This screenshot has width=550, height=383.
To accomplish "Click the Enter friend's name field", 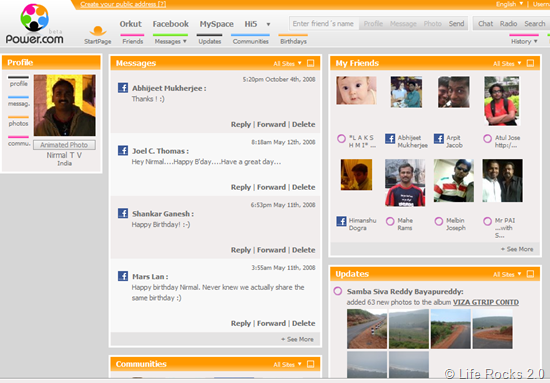I will (x=324, y=23).
